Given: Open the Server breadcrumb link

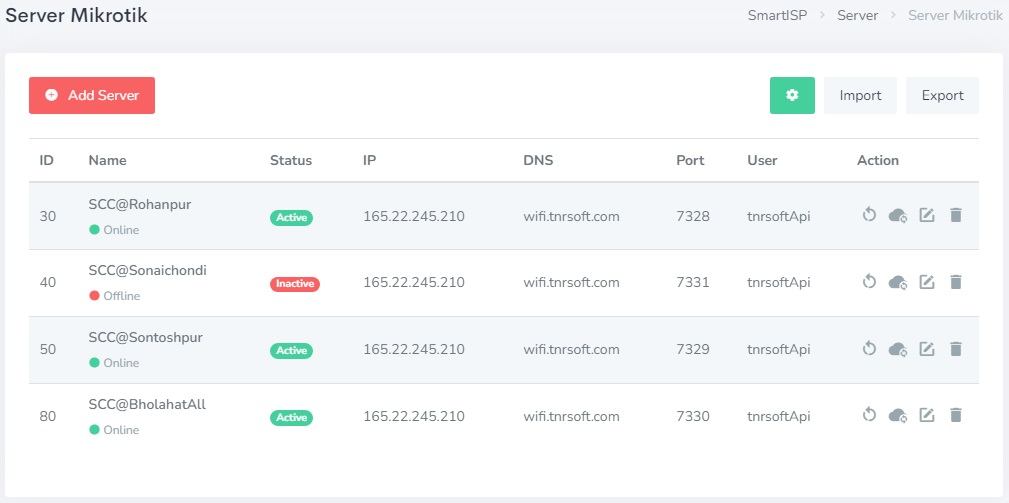Looking at the screenshot, I should point(858,15).
